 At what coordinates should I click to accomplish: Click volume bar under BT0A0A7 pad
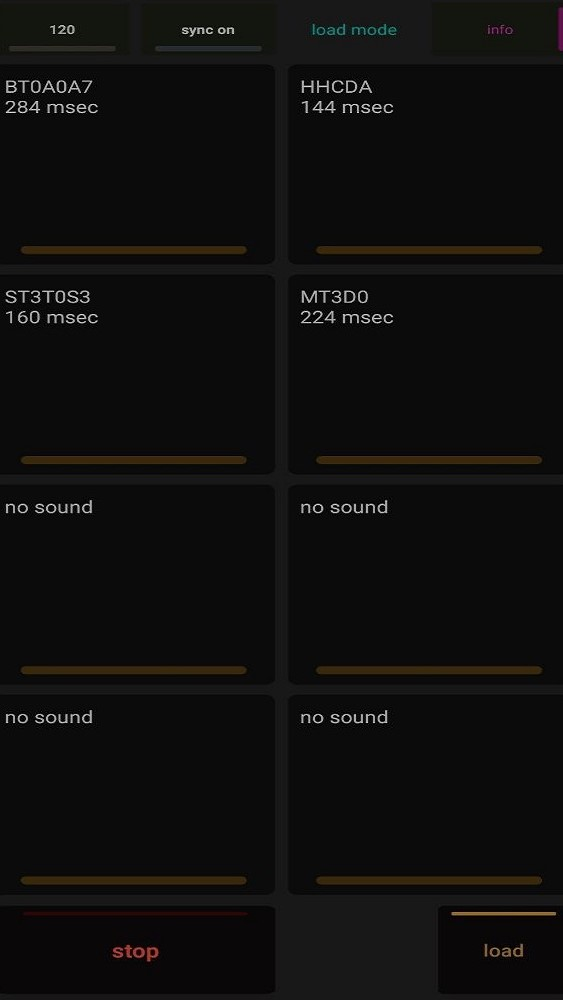[134, 250]
